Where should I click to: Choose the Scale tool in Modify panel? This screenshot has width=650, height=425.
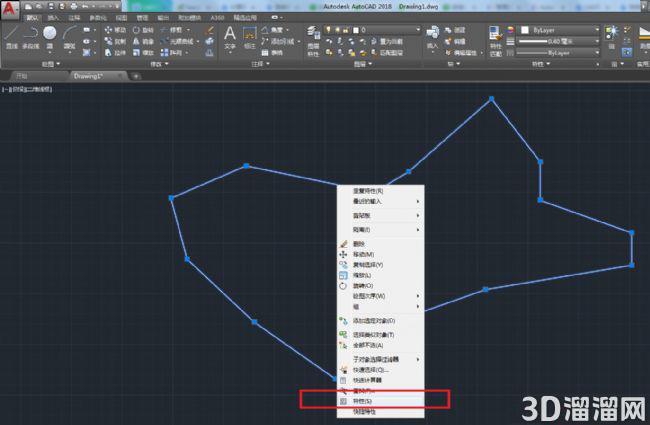(143, 53)
